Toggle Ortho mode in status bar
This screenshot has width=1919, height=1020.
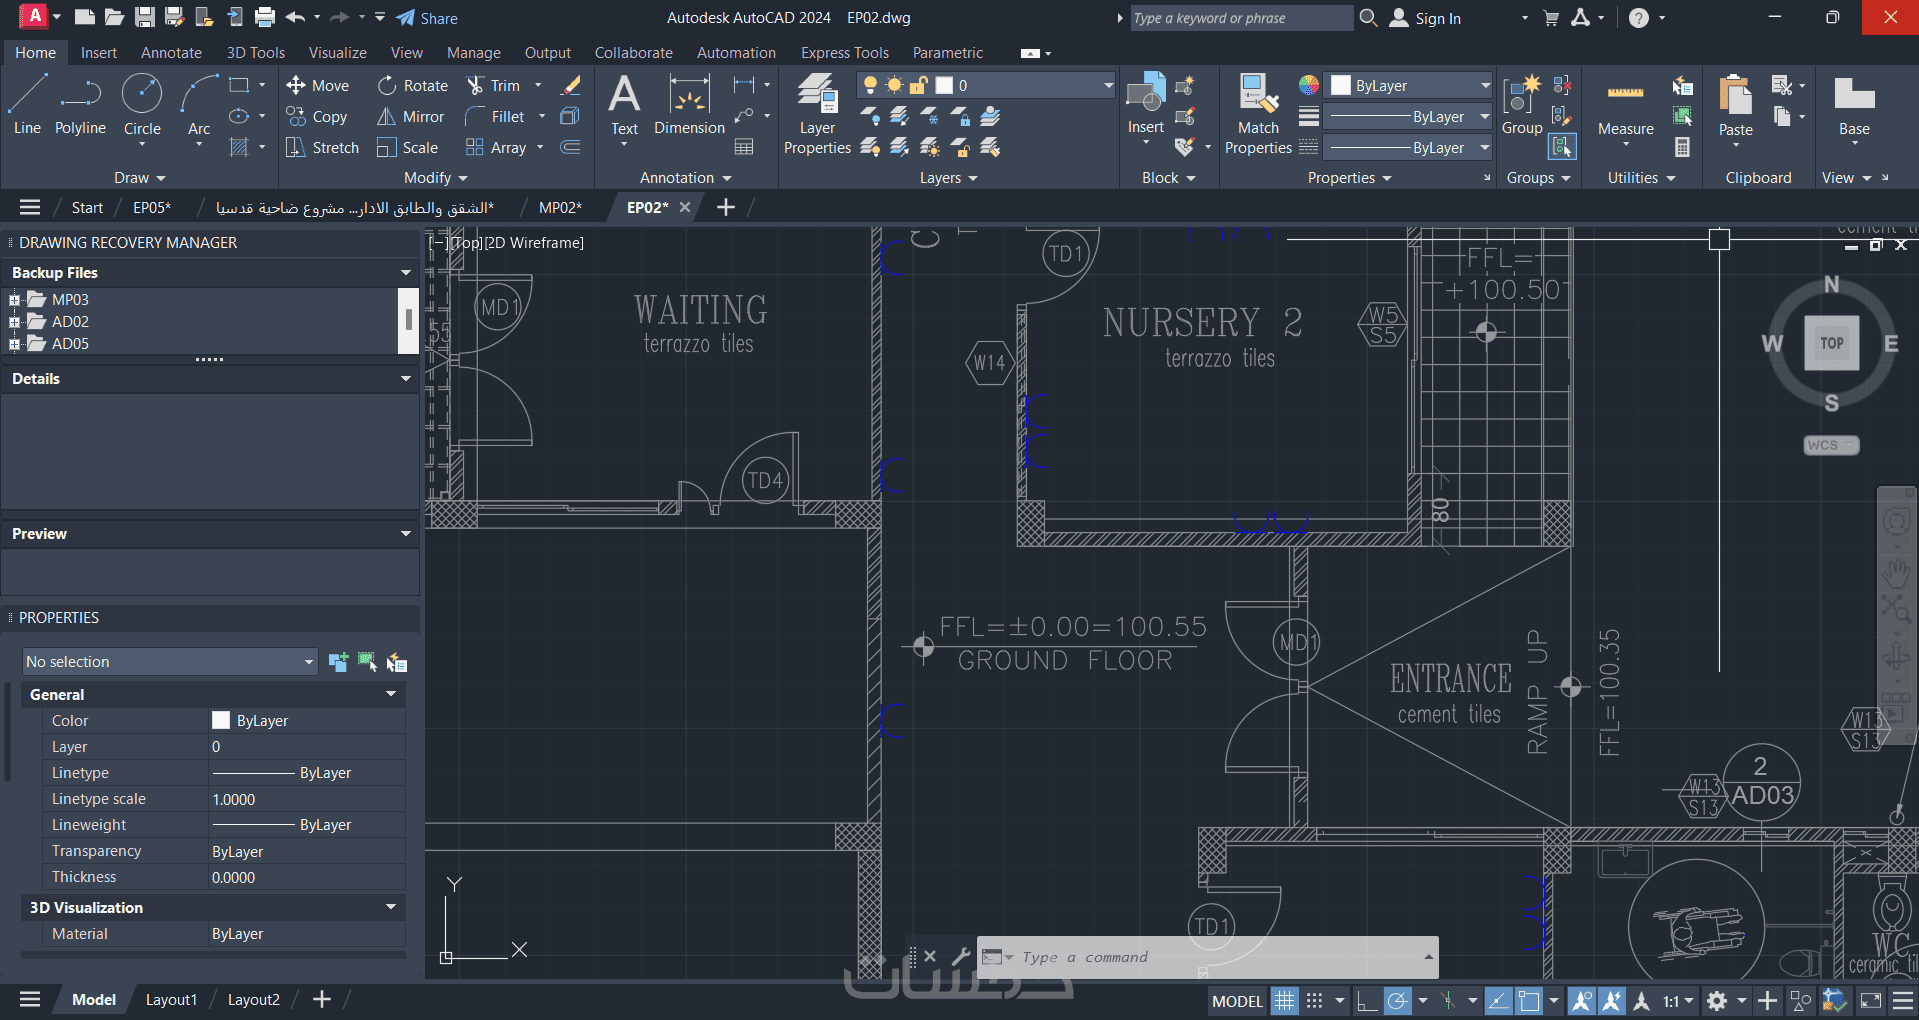[1366, 1000]
